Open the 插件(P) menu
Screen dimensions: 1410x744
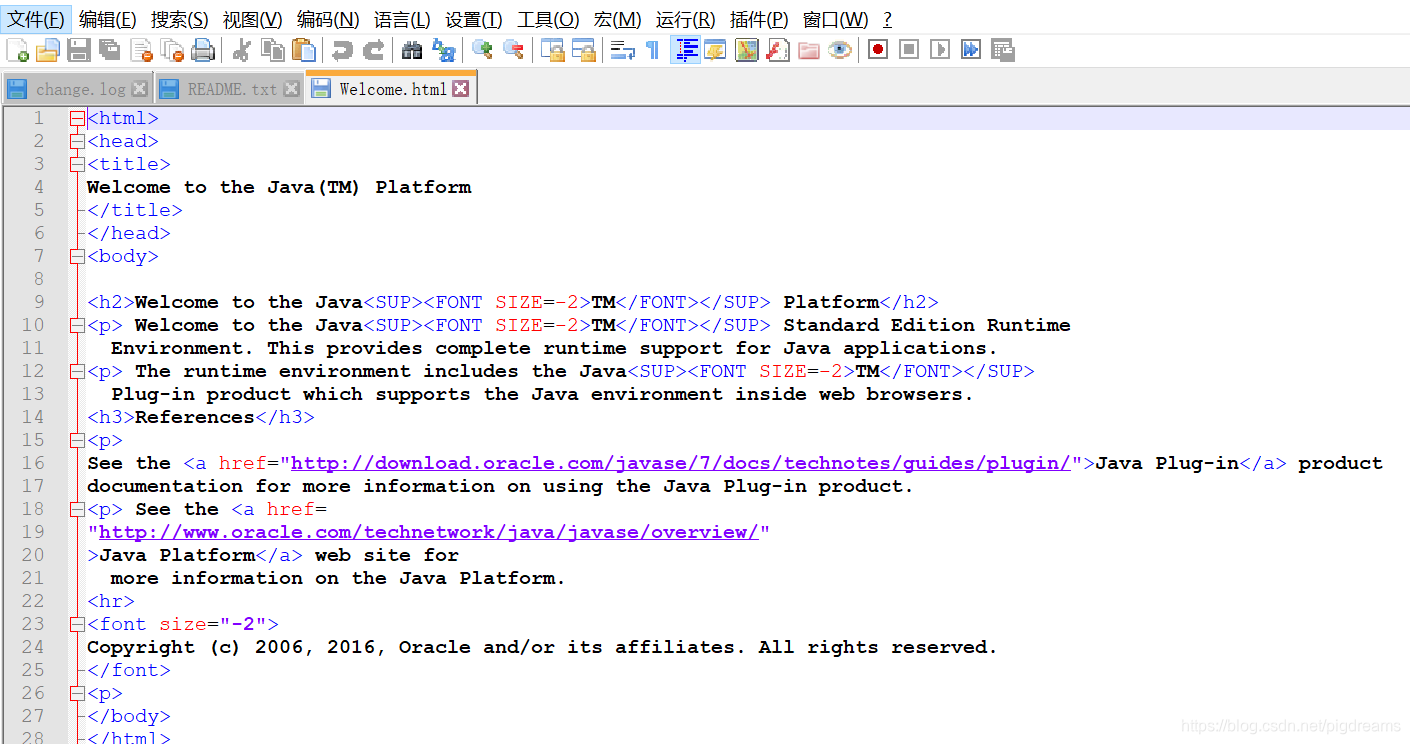(x=759, y=19)
